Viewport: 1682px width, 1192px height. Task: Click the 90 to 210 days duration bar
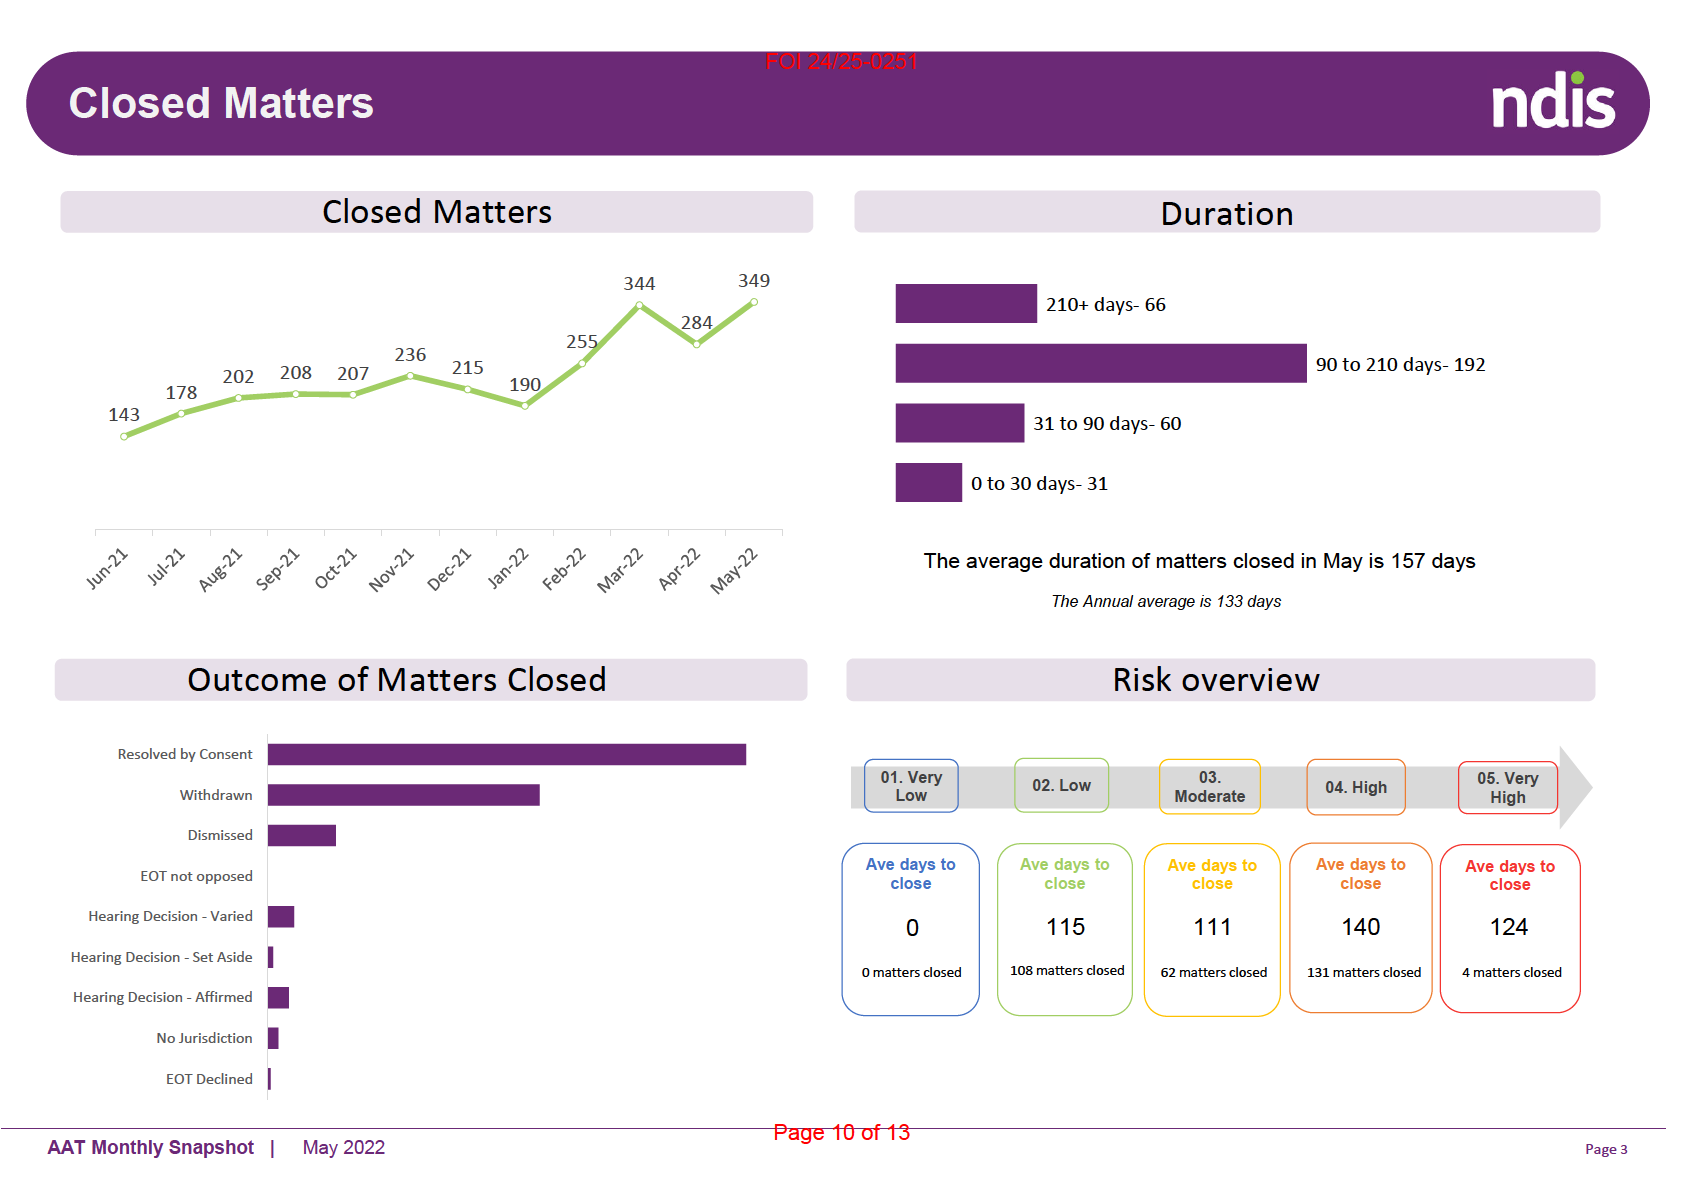(1100, 364)
